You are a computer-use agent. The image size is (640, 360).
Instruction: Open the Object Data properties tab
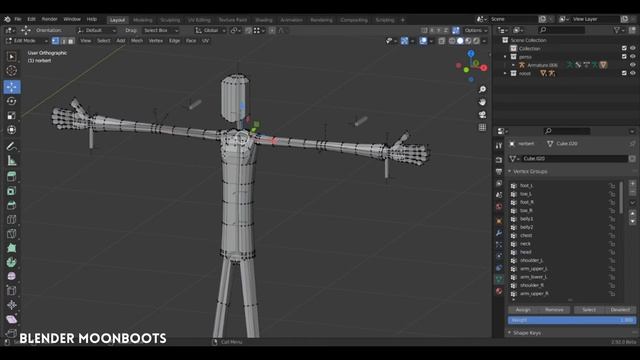pos(499,279)
